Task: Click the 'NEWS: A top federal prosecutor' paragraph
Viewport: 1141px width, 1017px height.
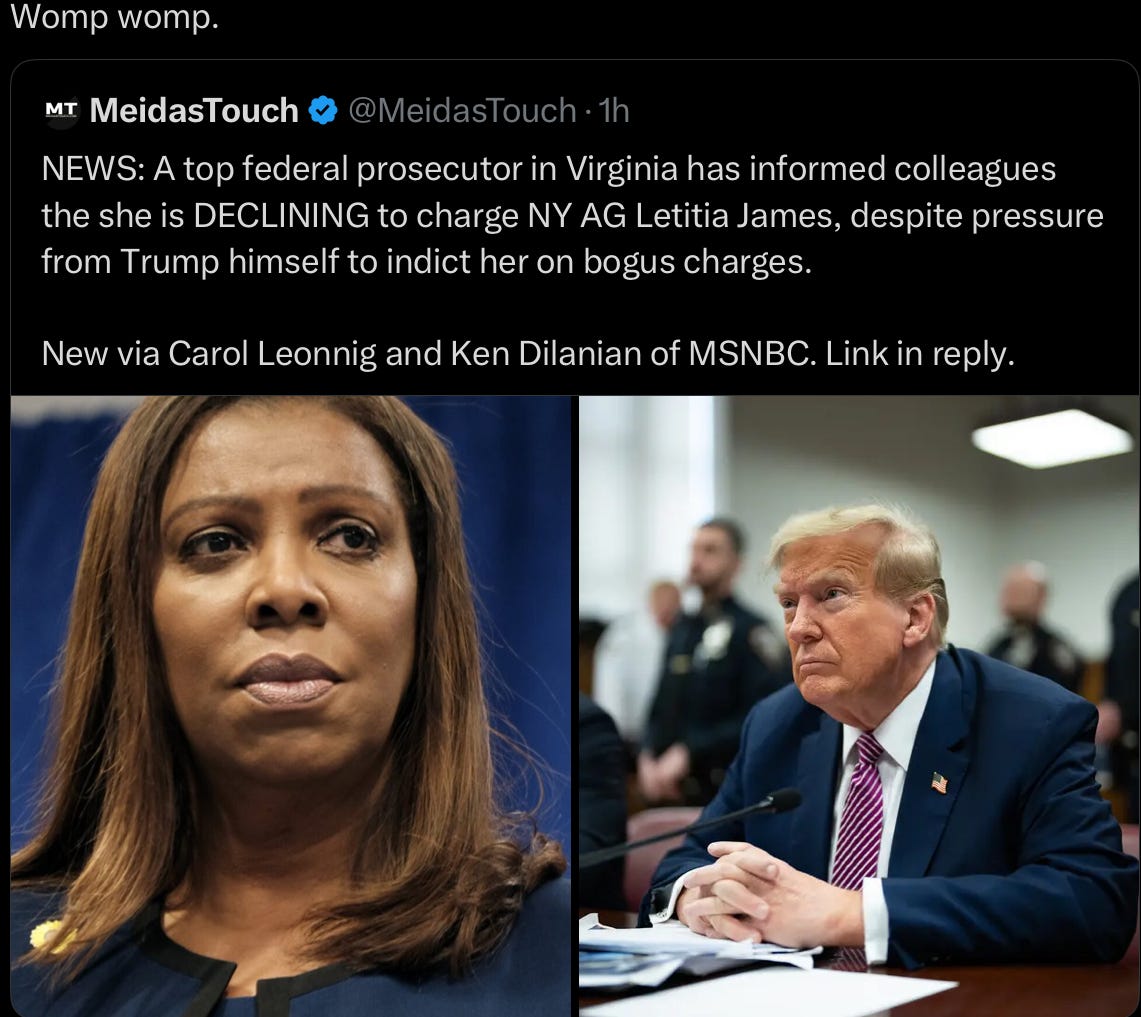Action: click(x=572, y=215)
